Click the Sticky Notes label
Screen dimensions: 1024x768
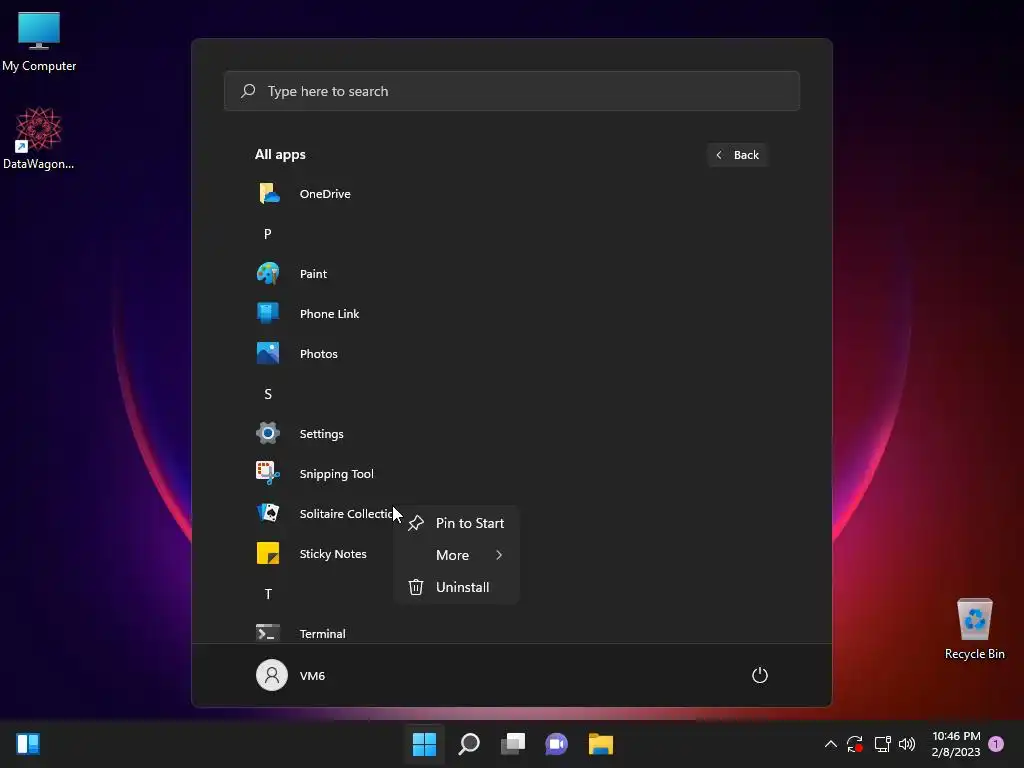333,554
